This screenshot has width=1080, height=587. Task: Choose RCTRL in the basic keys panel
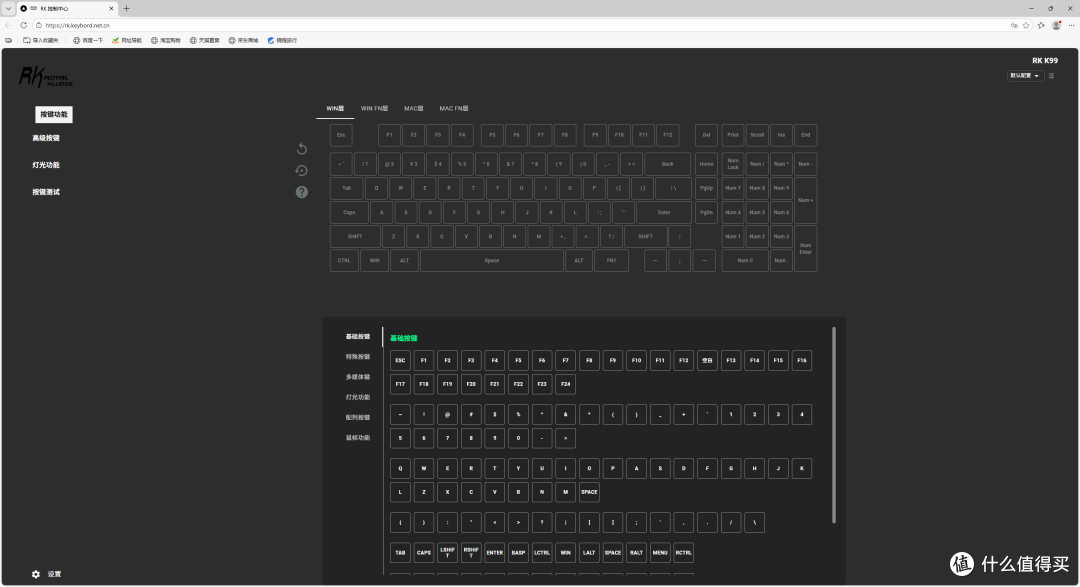pos(683,553)
